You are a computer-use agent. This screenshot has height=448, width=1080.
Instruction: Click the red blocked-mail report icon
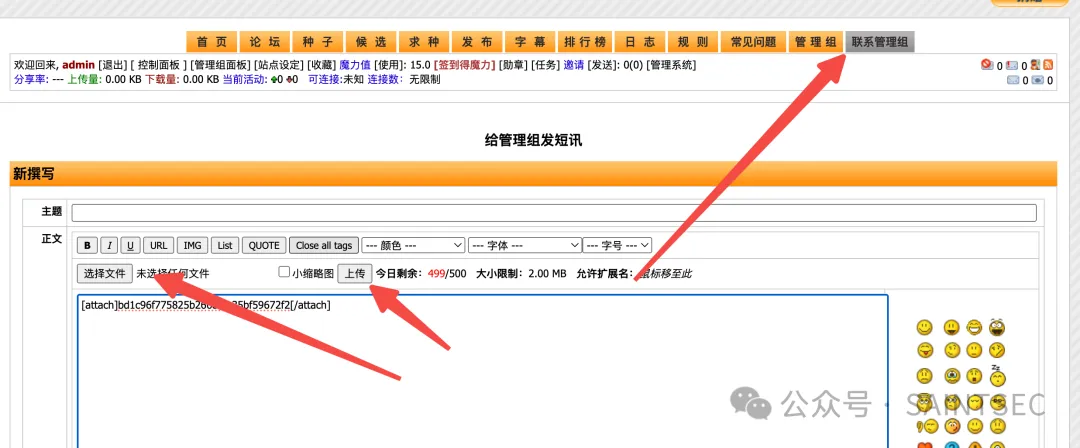tap(987, 65)
